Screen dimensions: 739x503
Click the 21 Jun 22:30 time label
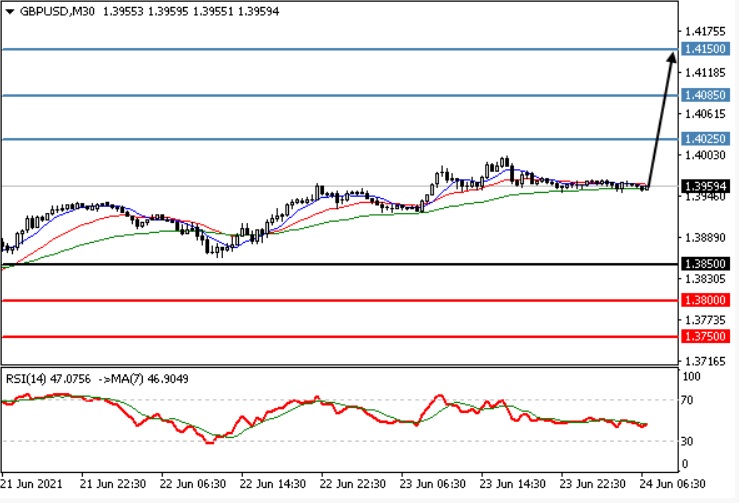113,484
